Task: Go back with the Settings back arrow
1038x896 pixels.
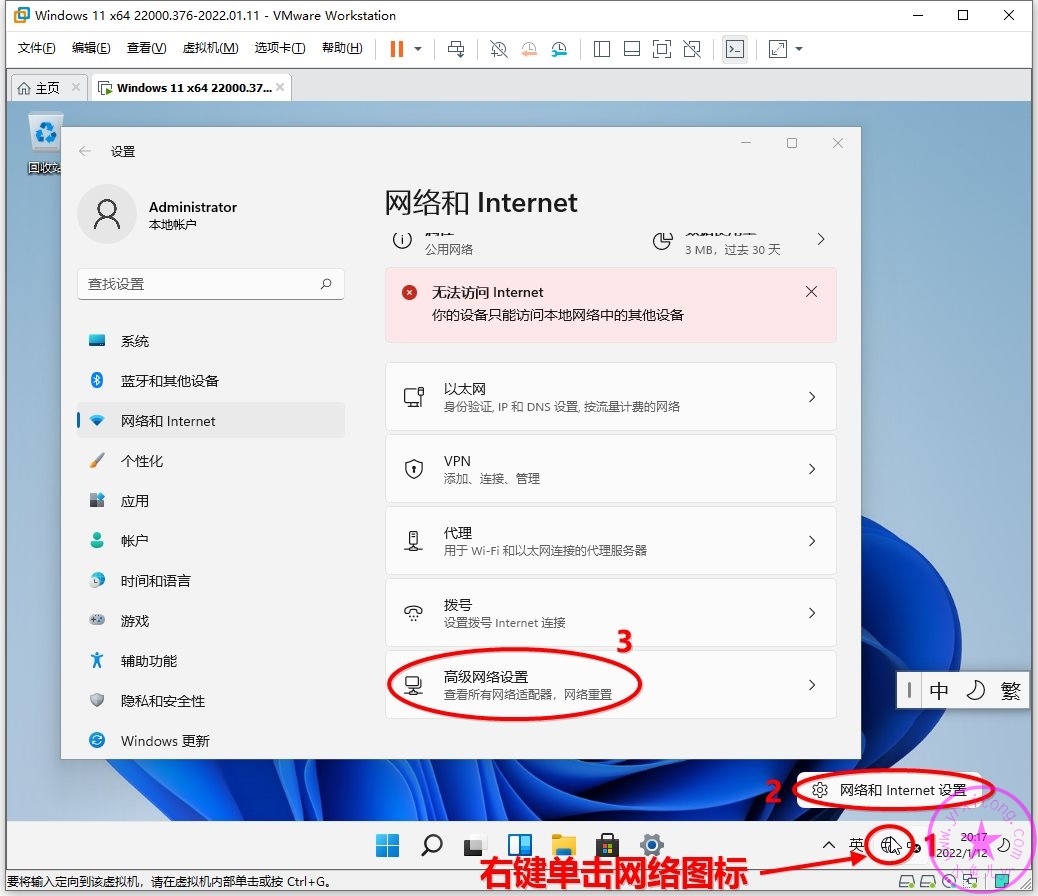Action: 85,151
